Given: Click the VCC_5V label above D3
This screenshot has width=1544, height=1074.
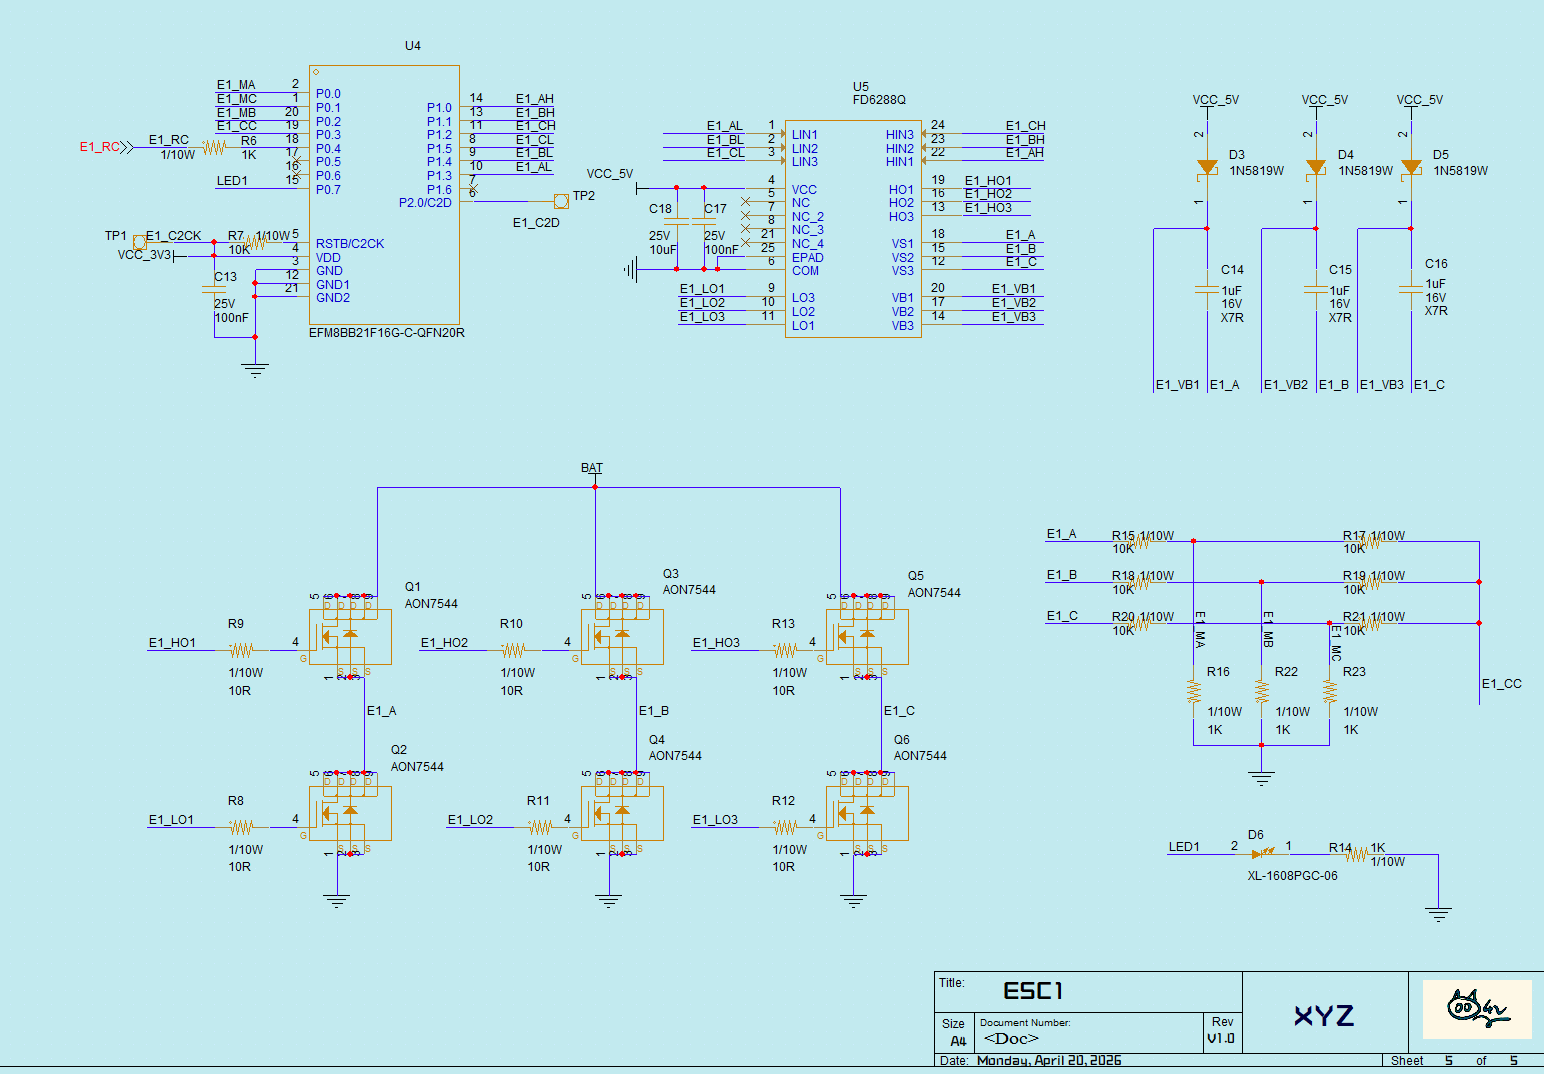Looking at the screenshot, I should click(x=1215, y=100).
